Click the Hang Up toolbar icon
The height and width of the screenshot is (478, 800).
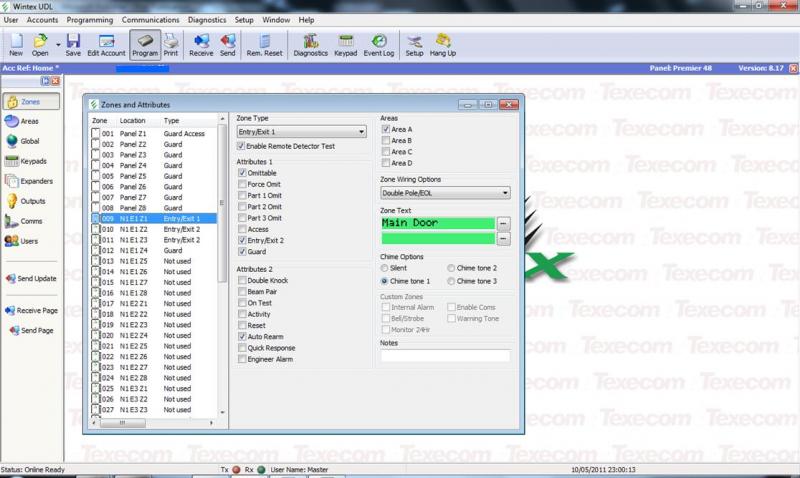click(442, 45)
